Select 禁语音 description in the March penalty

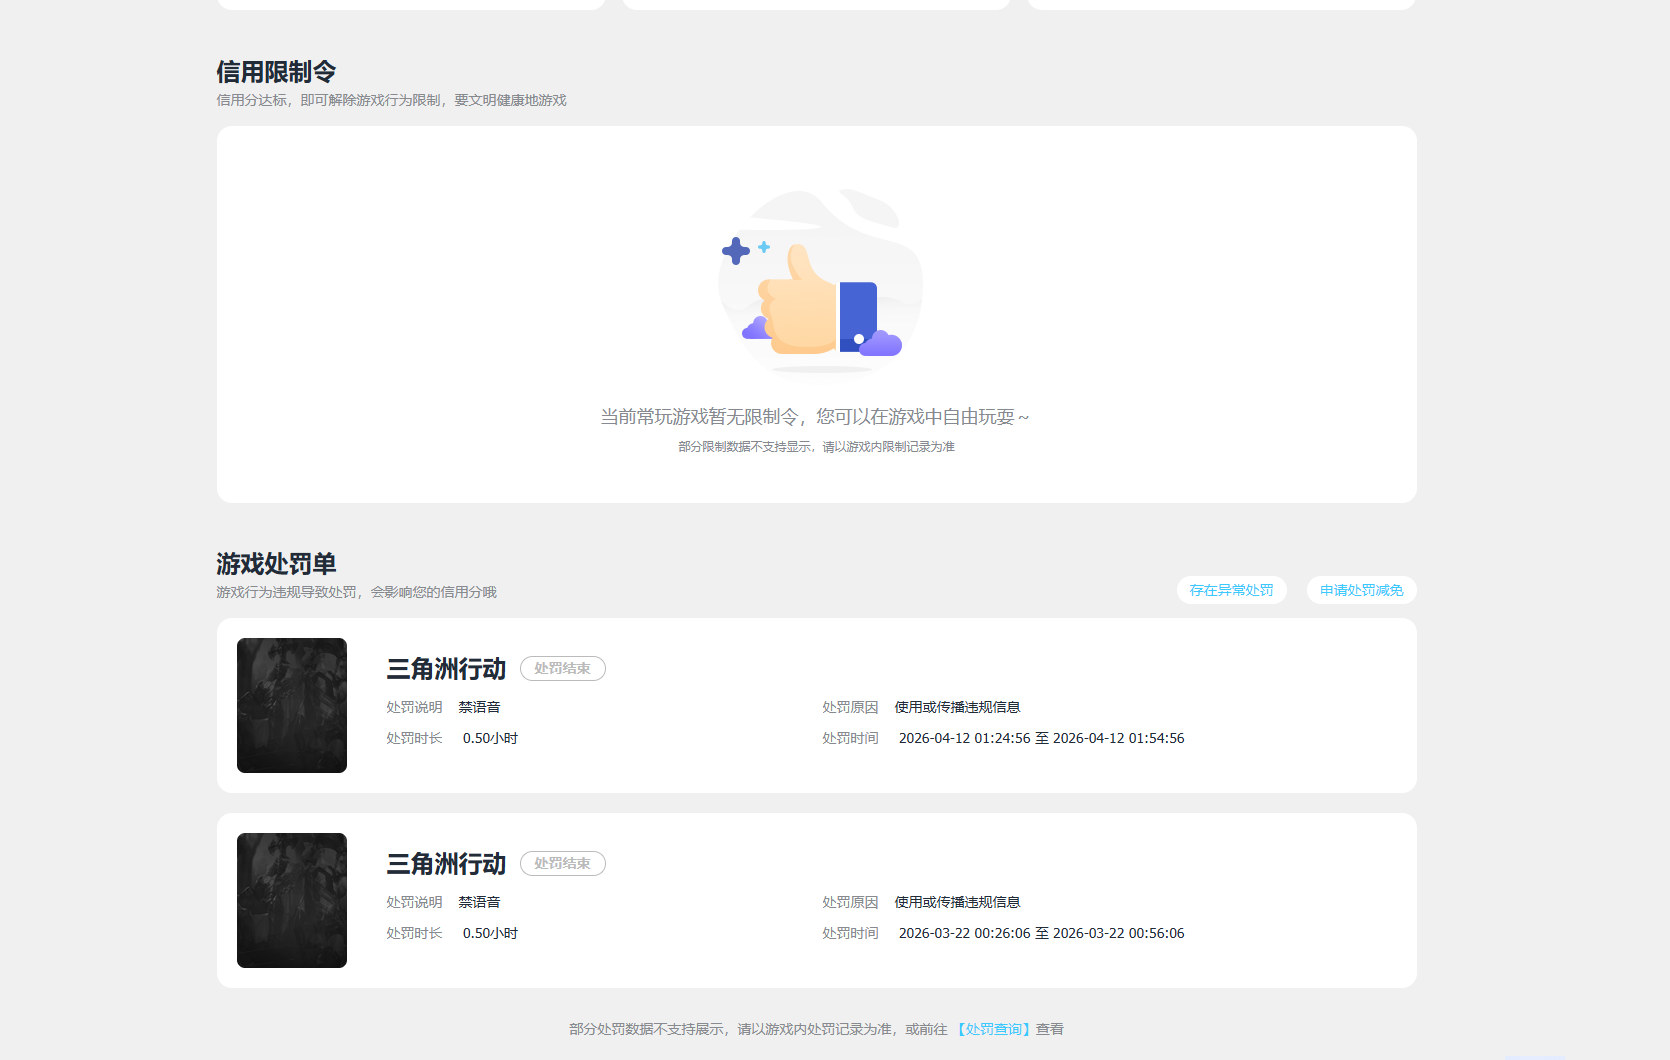tap(479, 902)
